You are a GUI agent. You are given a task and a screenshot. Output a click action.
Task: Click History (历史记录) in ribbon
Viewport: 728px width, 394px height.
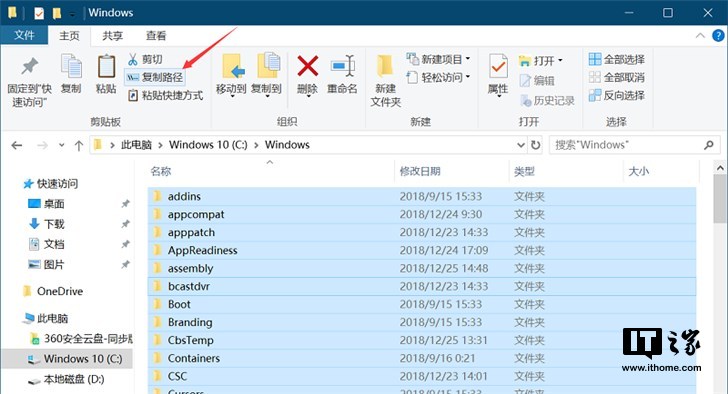[x=547, y=101]
